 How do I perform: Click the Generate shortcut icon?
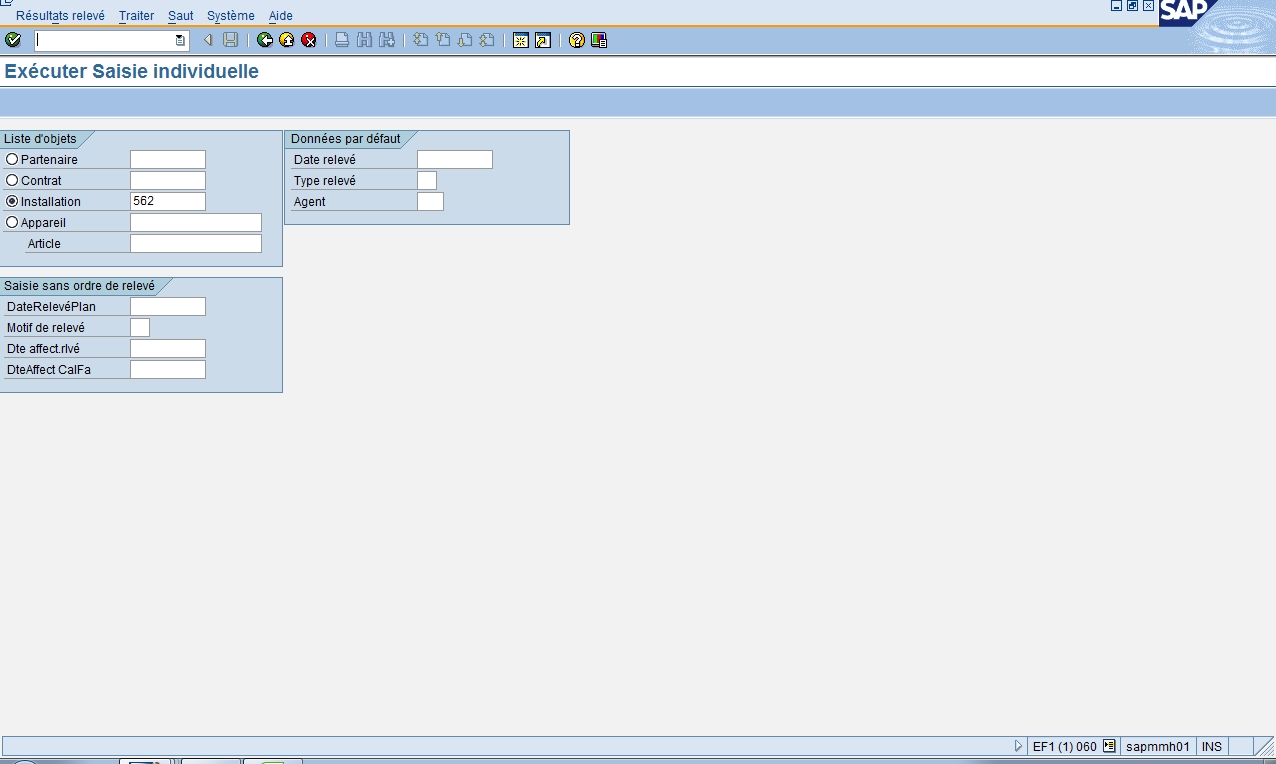[x=543, y=40]
